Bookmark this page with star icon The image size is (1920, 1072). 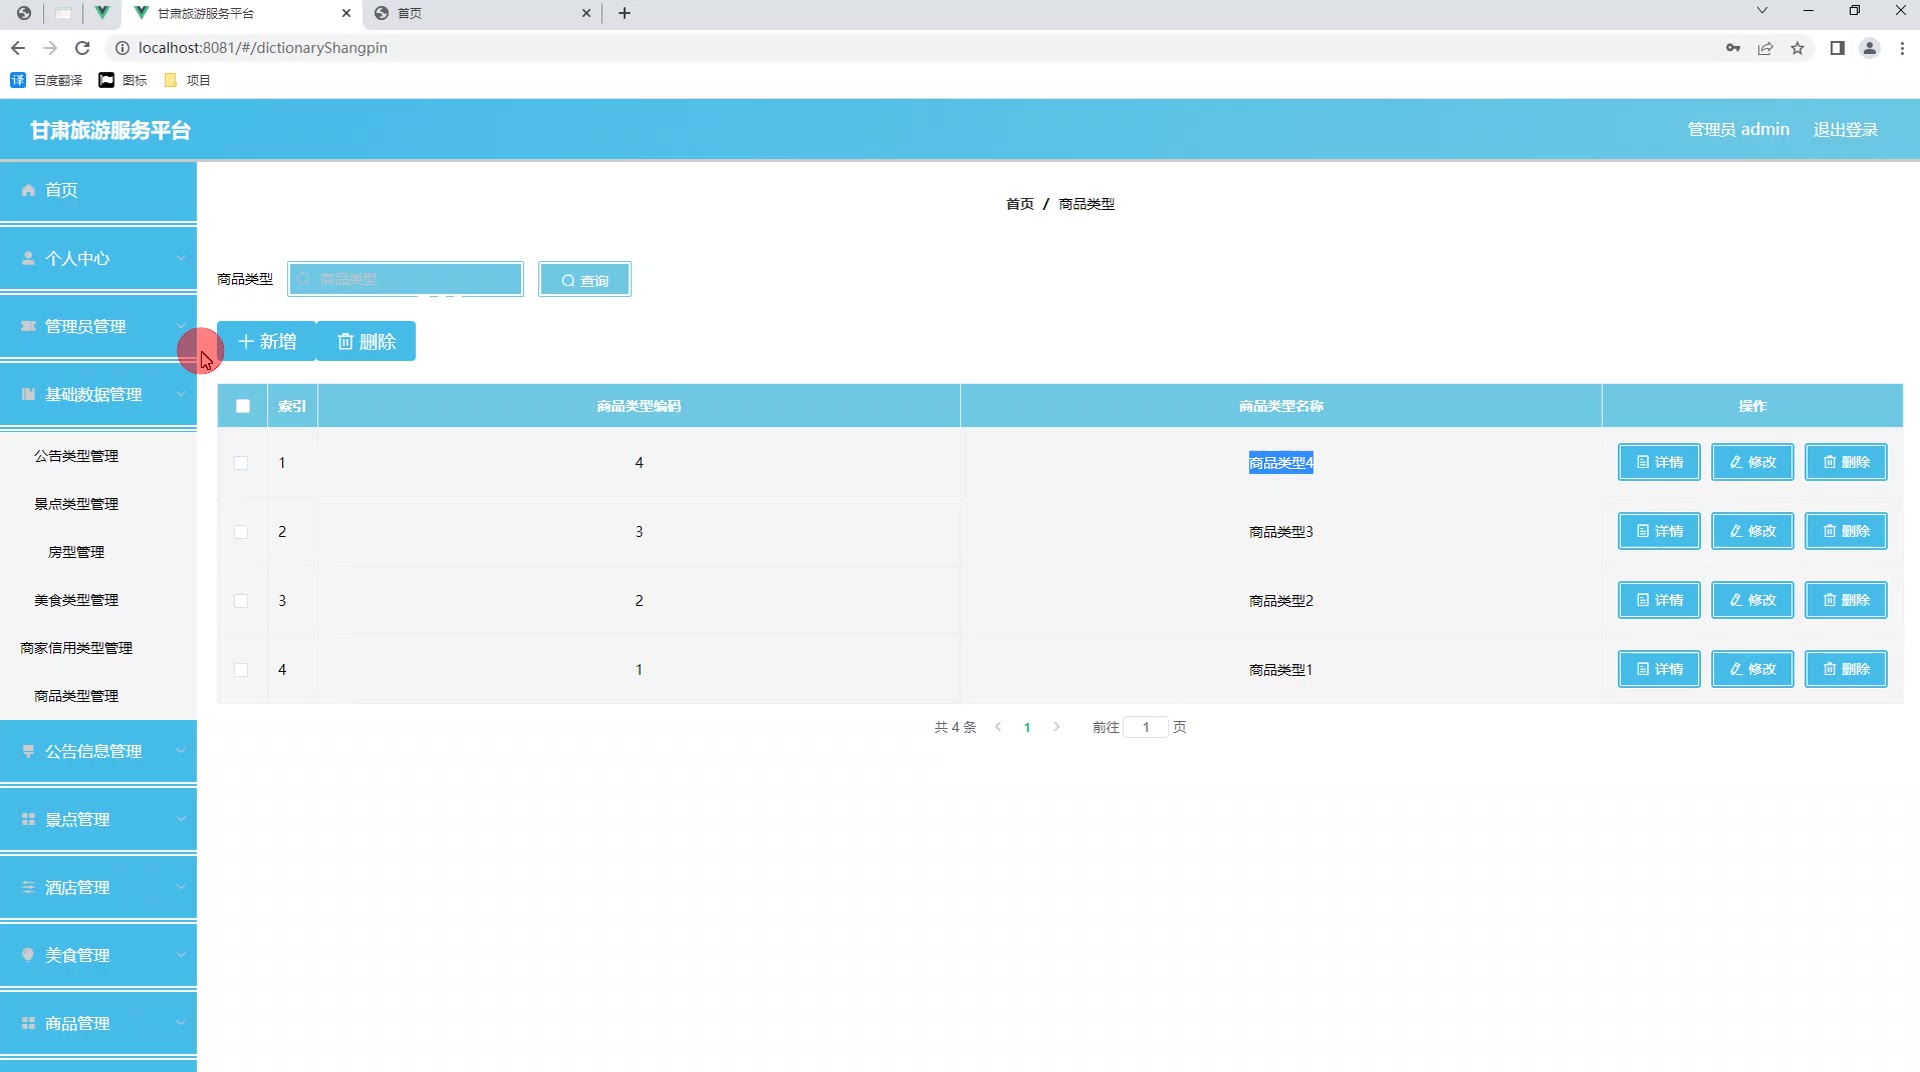click(x=1797, y=48)
